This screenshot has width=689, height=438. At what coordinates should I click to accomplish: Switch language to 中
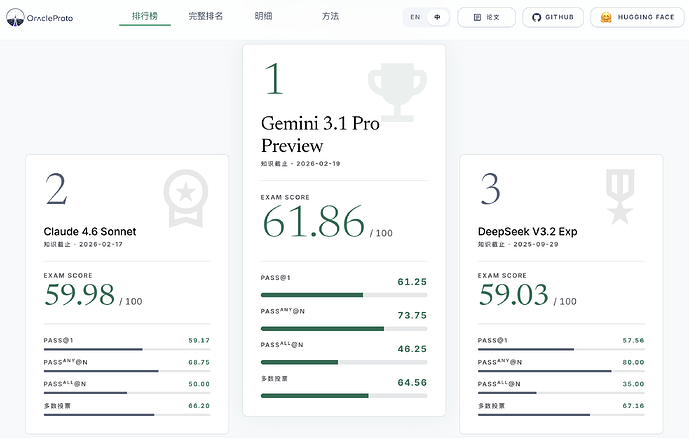[437, 17]
